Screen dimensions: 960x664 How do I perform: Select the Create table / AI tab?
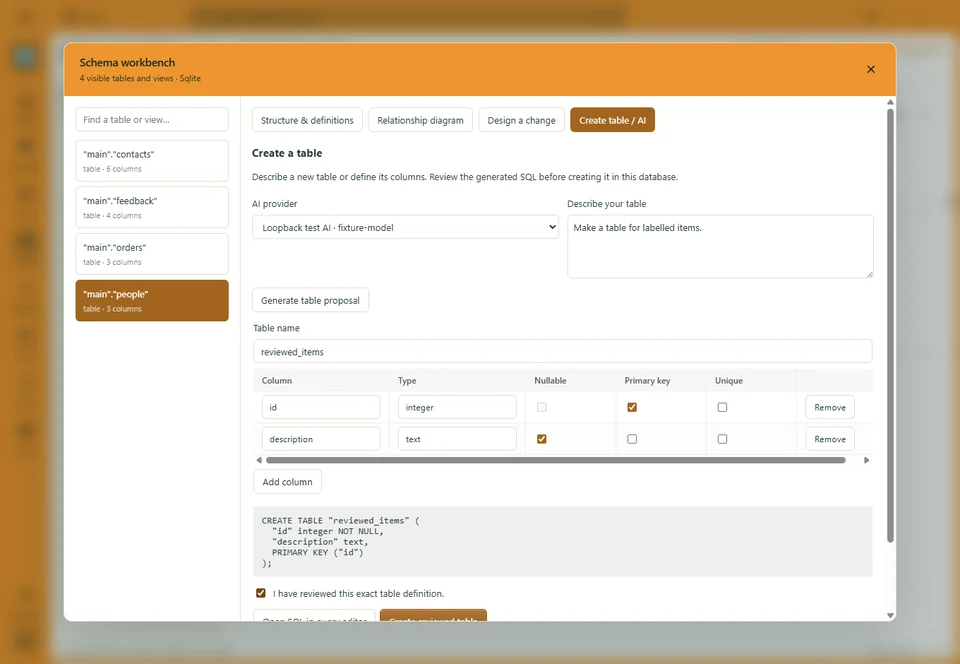612,120
